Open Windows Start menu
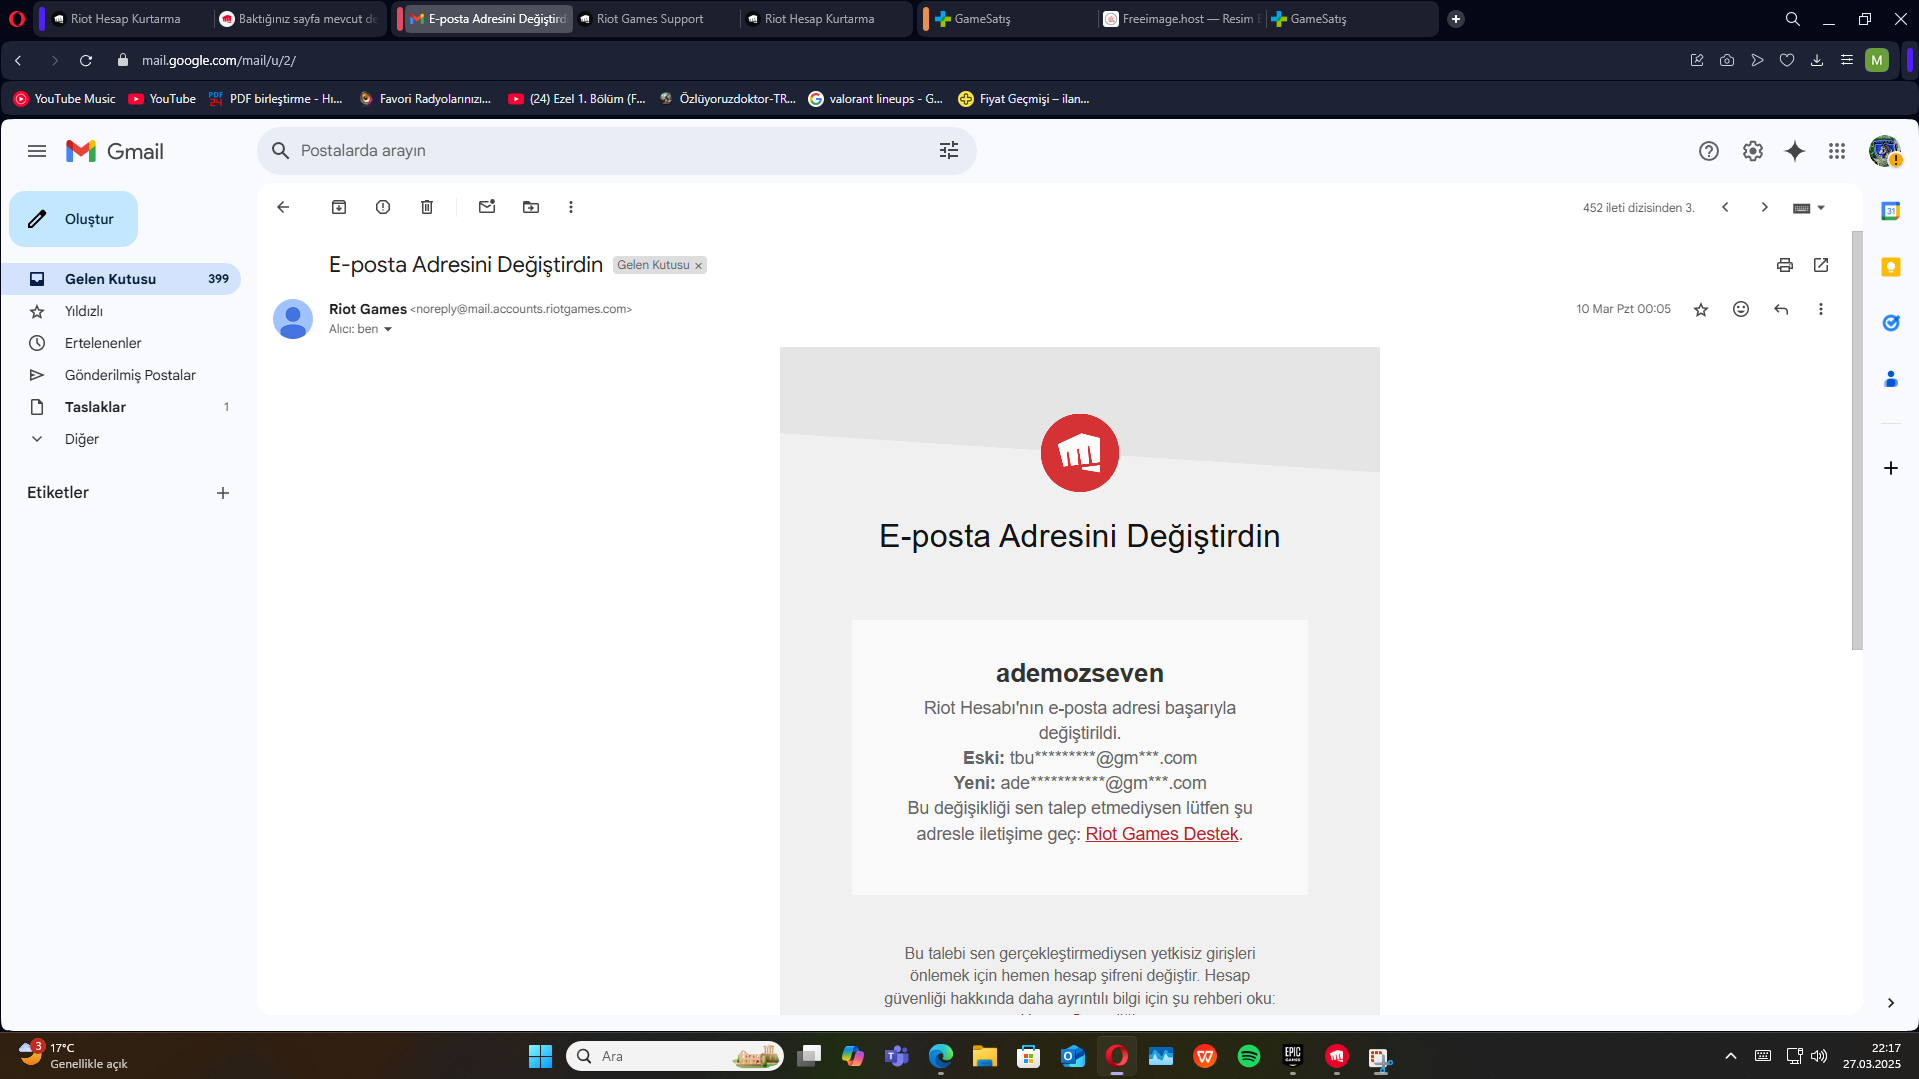The width and height of the screenshot is (1919, 1079). [x=540, y=1056]
